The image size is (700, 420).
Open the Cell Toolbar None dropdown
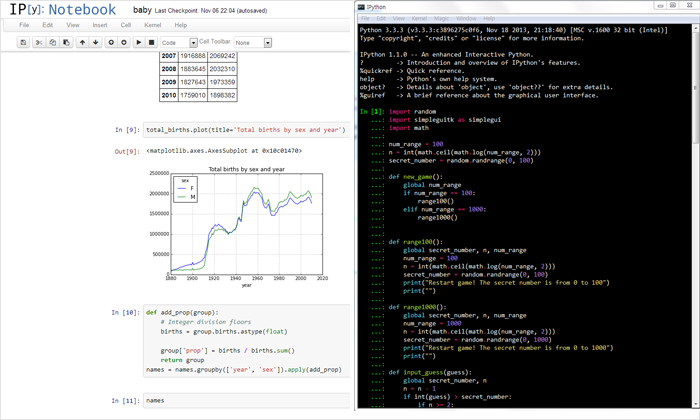(253, 42)
